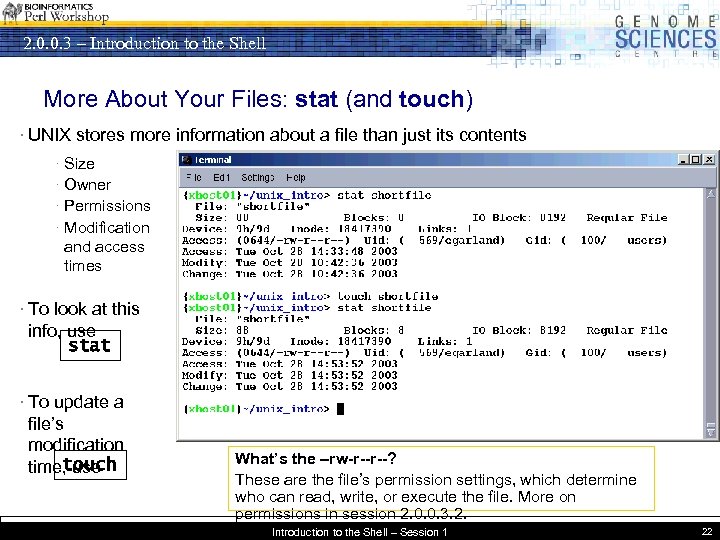Click the boxed 'touch' command label
This screenshot has height=540, width=720.
(x=90, y=465)
